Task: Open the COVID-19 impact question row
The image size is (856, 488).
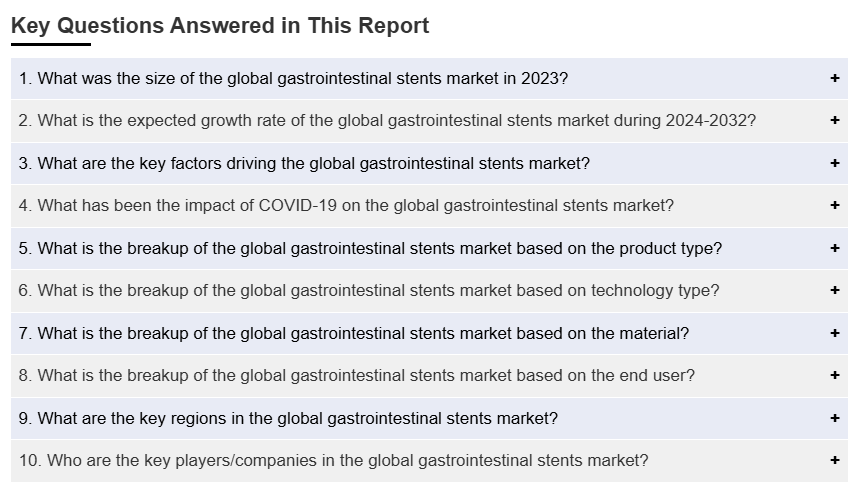Action: (x=429, y=206)
